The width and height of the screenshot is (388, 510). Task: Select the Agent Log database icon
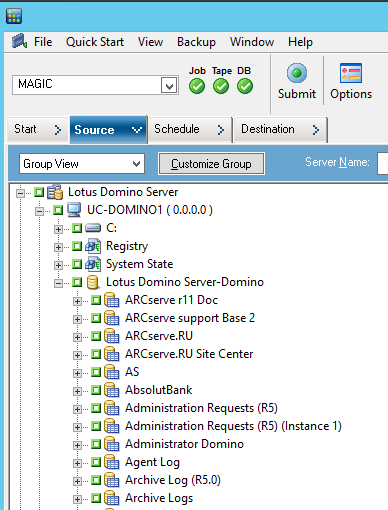click(112, 462)
